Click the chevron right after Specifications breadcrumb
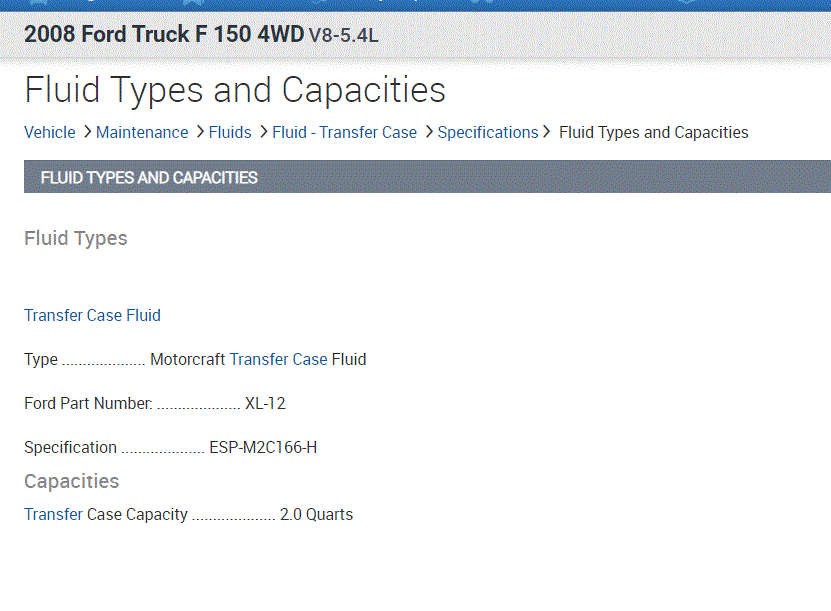Image resolution: width=831 pixels, height=611 pixels. 547,132
